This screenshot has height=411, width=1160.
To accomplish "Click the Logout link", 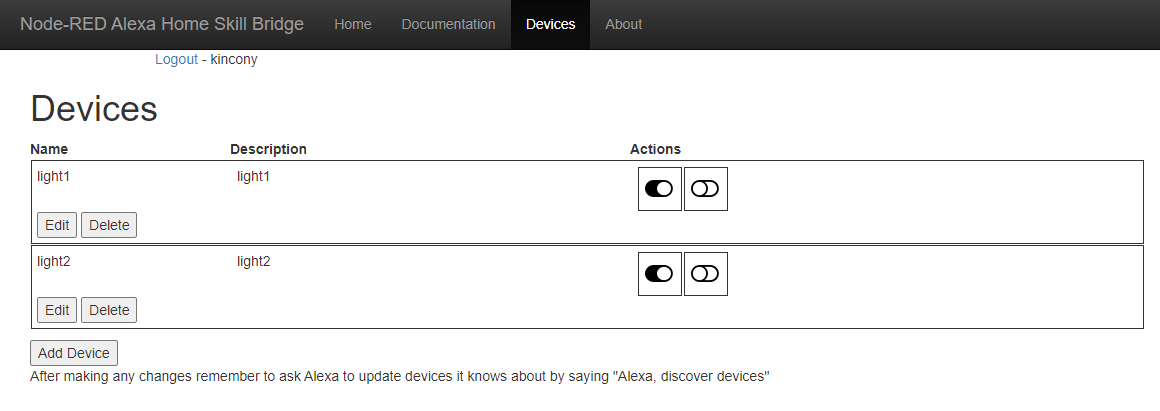I will click(176, 59).
